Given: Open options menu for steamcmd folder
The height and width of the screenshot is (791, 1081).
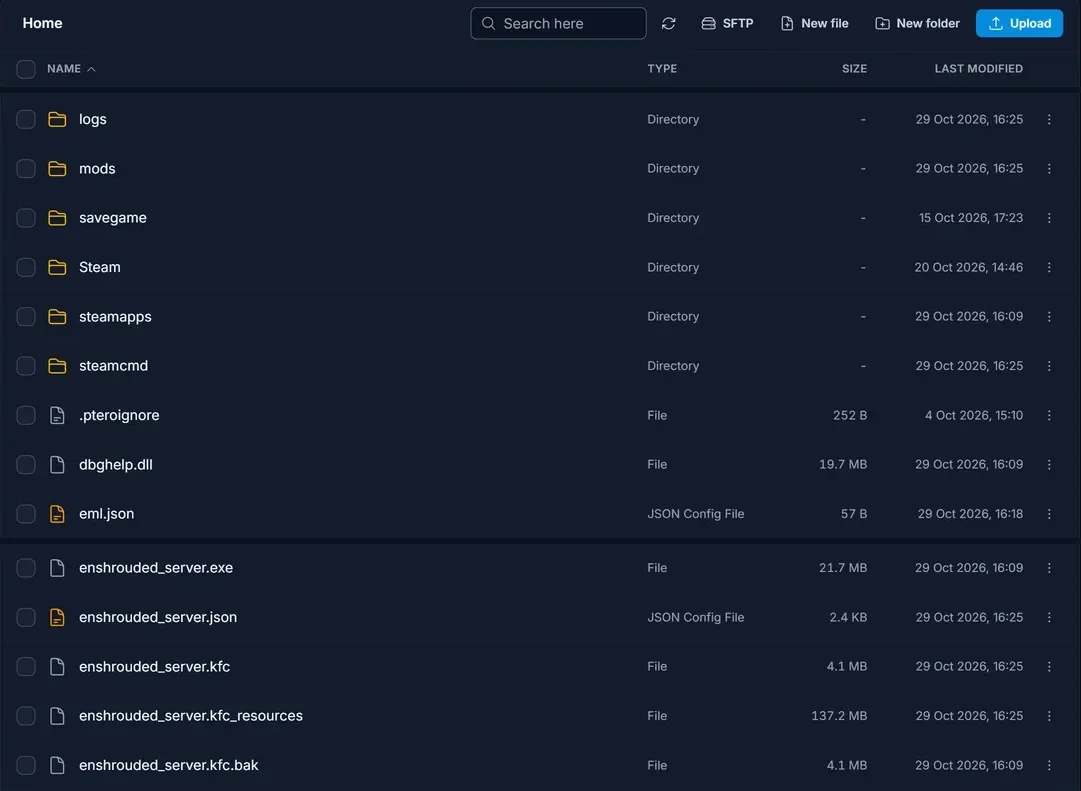Looking at the screenshot, I should point(1049,366).
